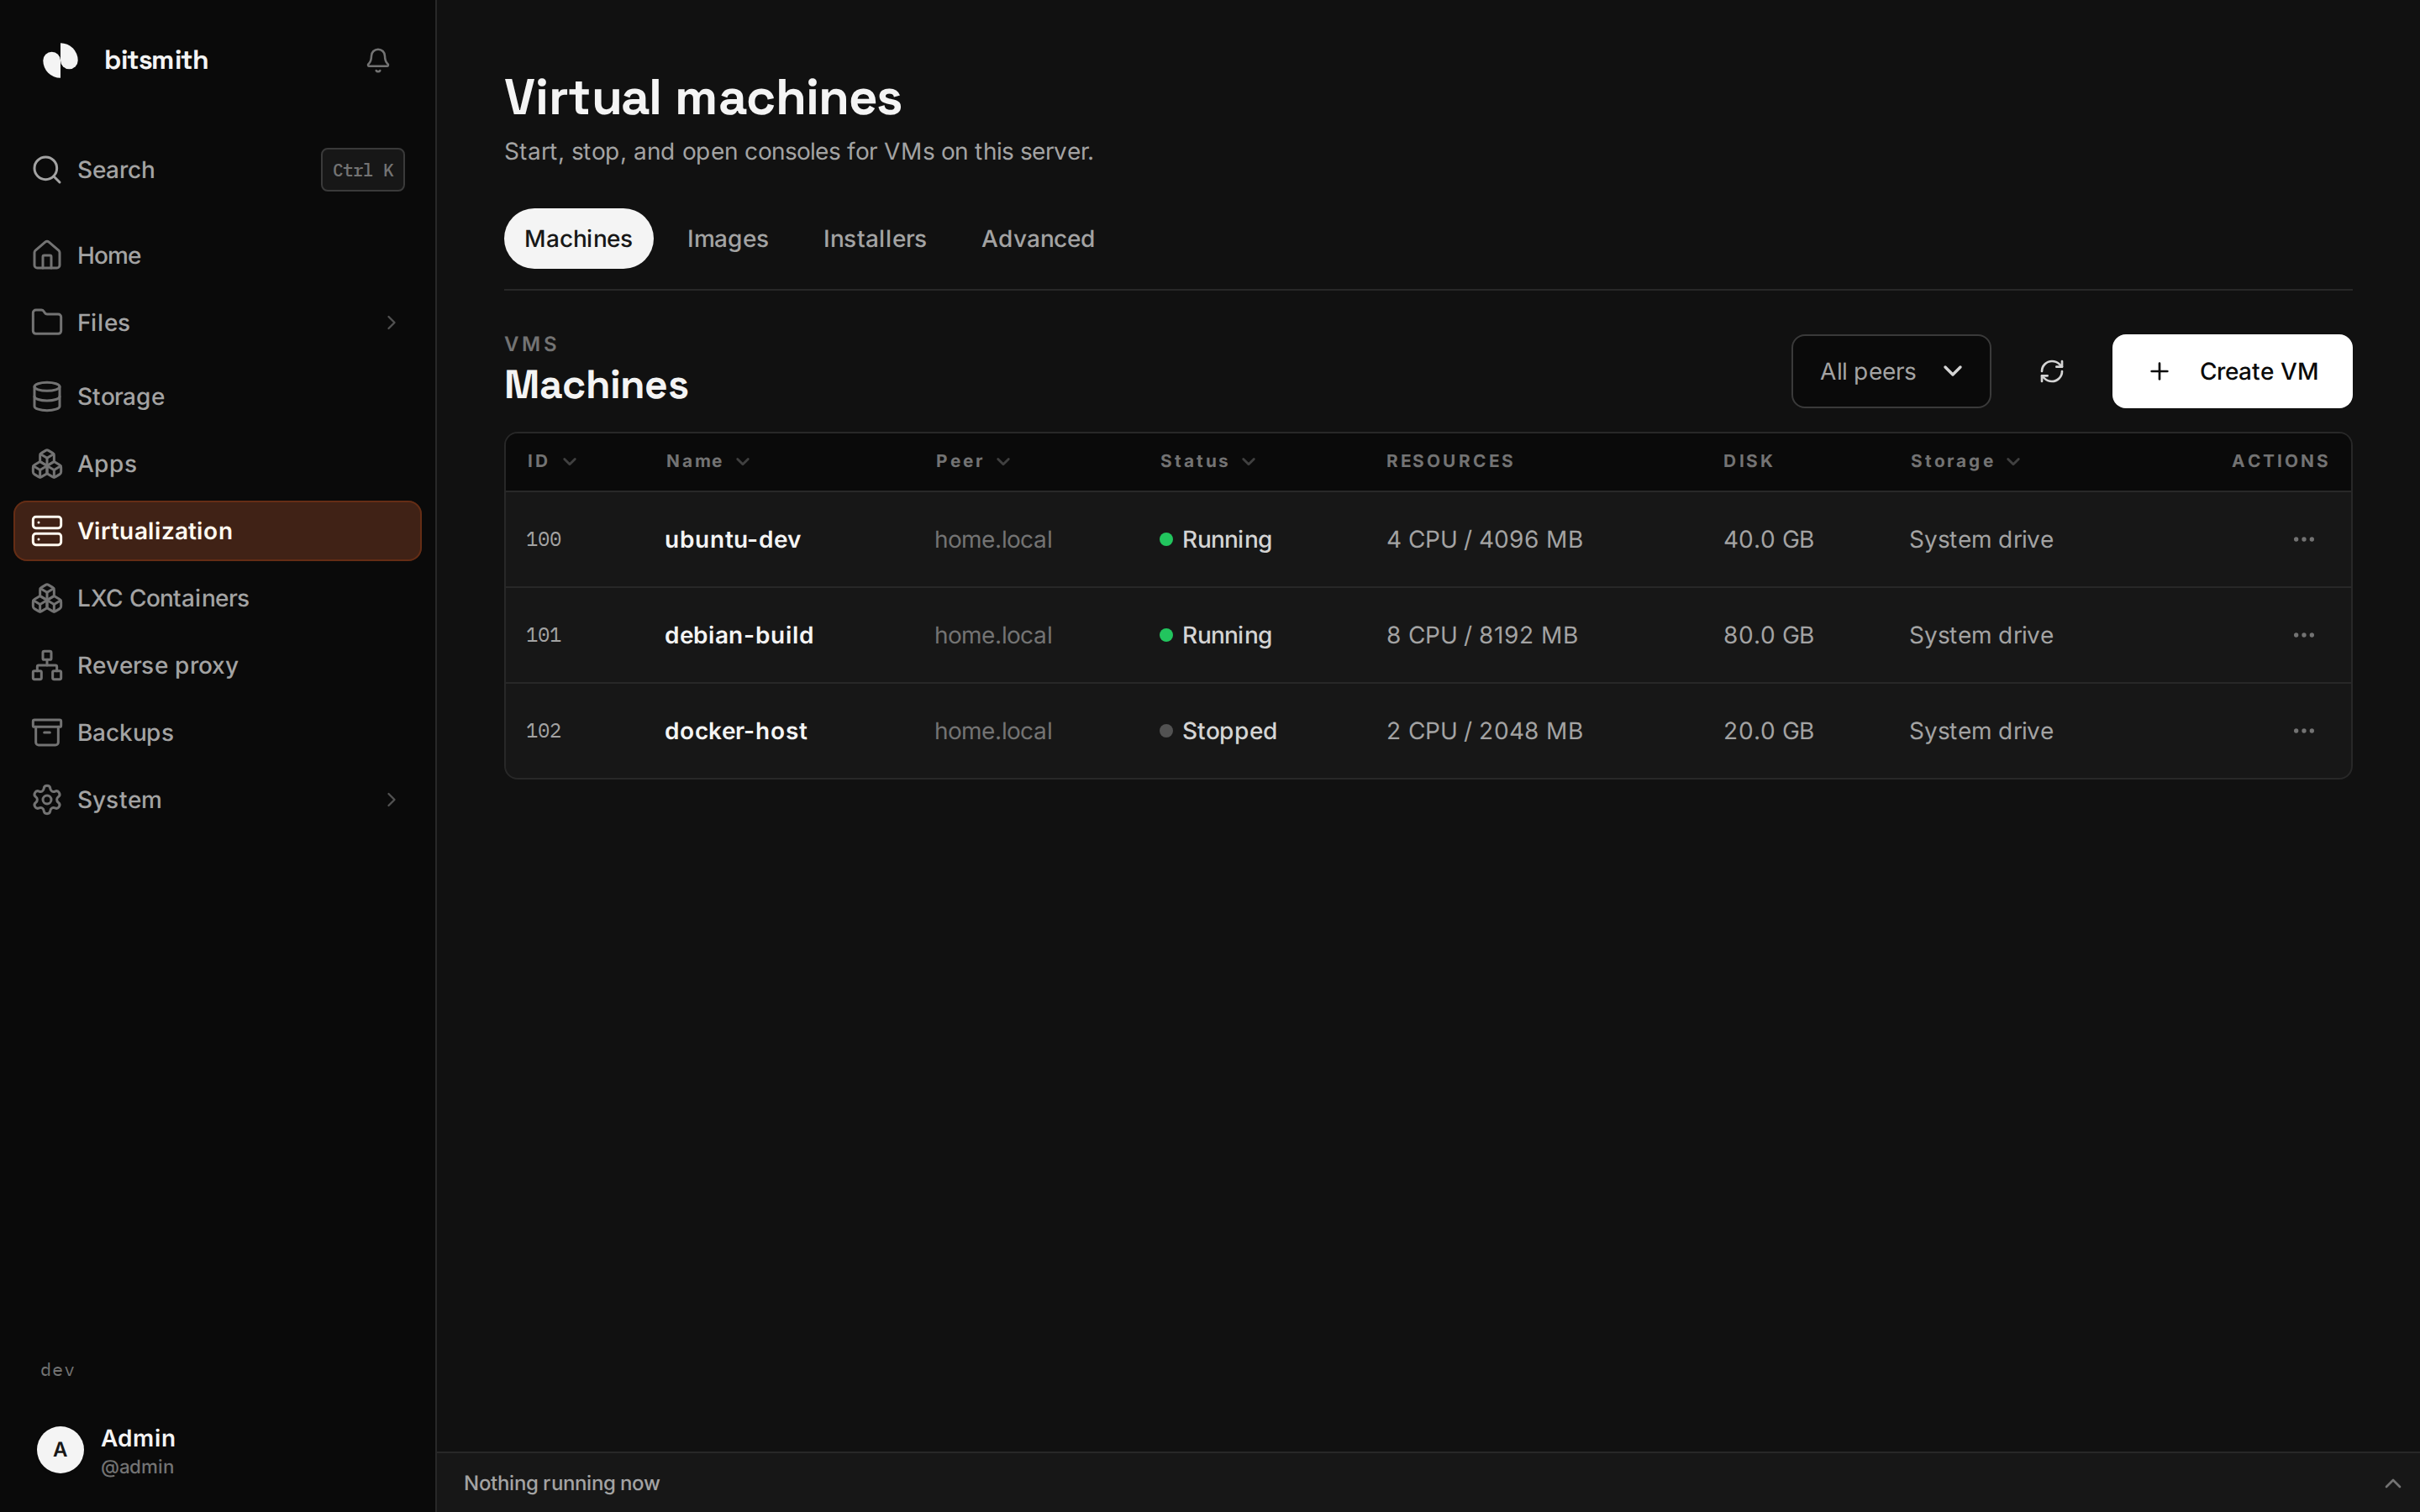Click the Apps boxes icon
This screenshot has width=2420, height=1512.
(47, 464)
